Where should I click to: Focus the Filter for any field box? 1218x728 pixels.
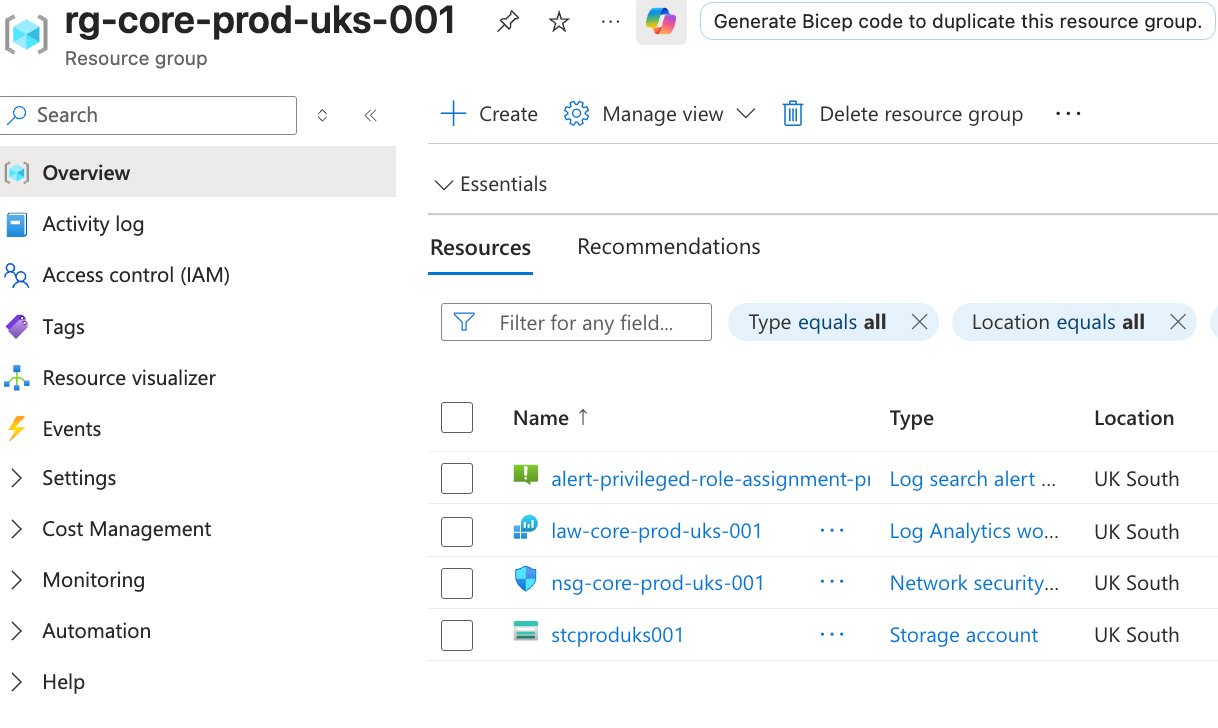coord(576,322)
